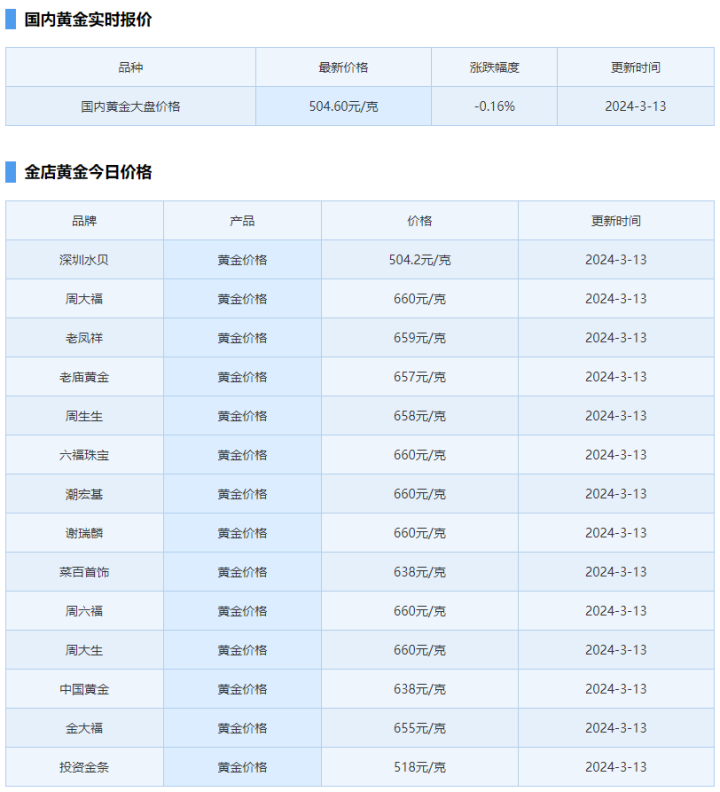Click the 金店黄金今日价格 heading
The width and height of the screenshot is (720, 792).
coord(88,172)
